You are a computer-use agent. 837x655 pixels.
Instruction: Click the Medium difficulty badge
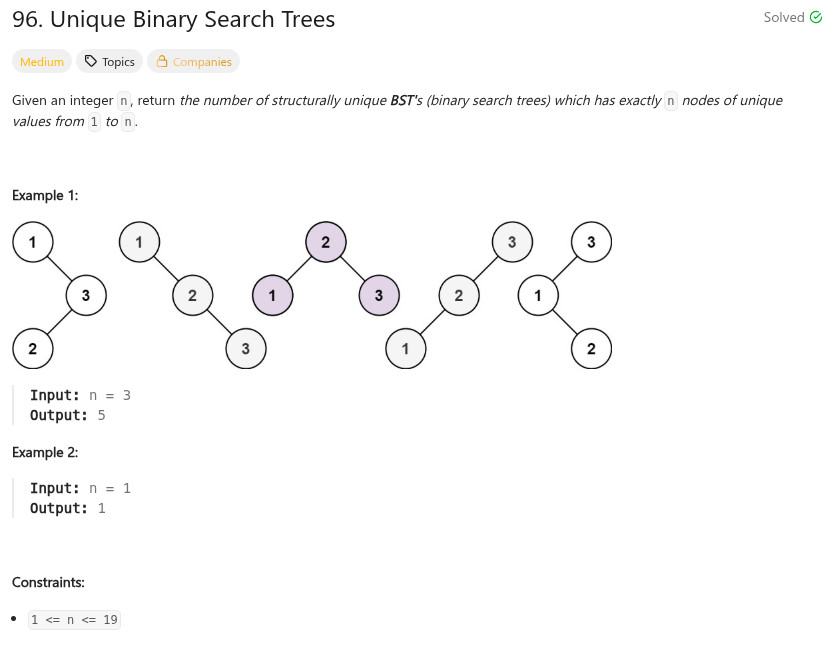tap(42, 62)
